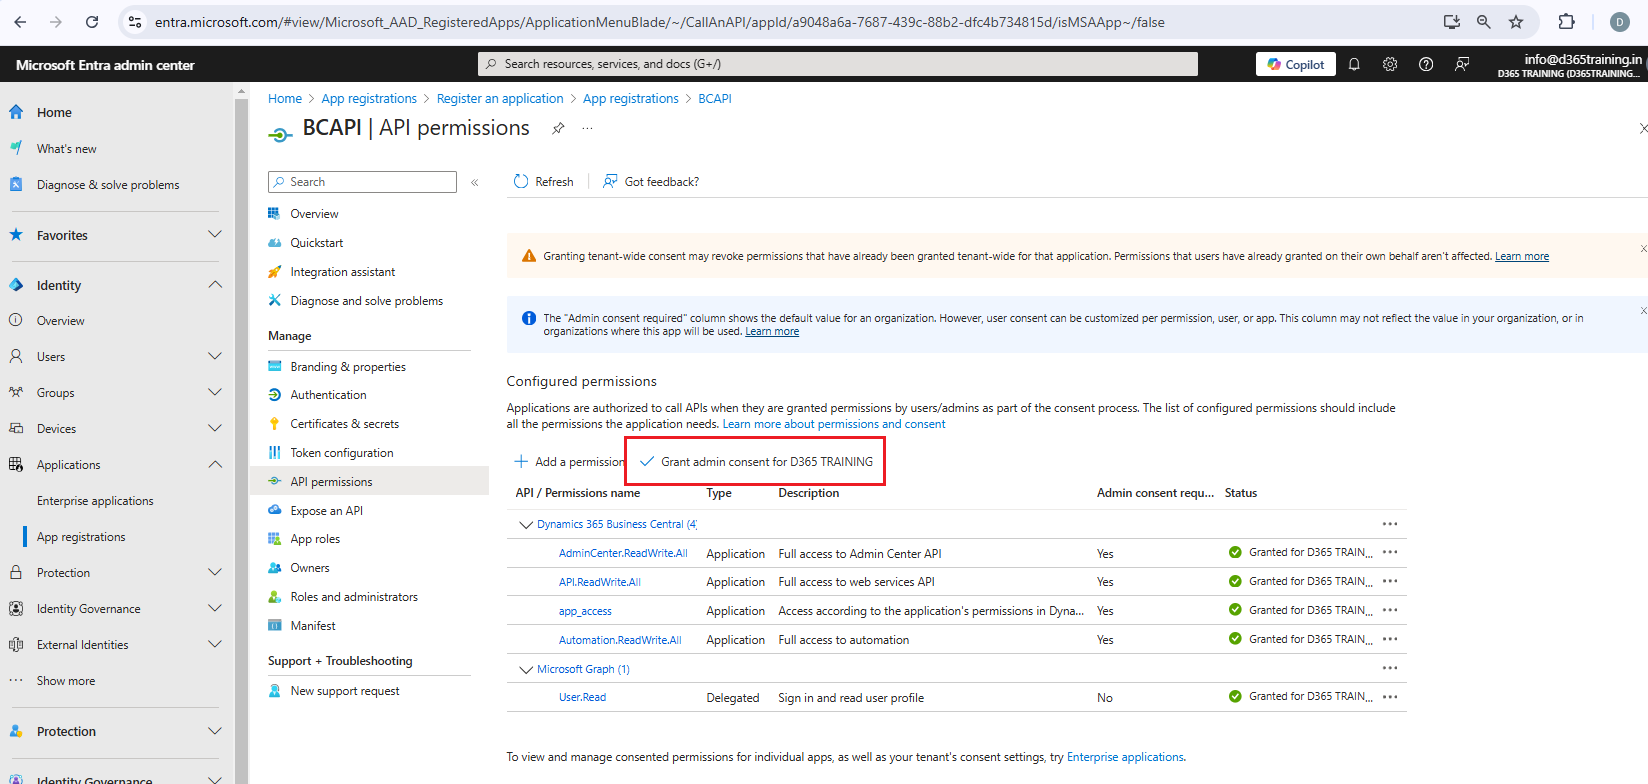Image resolution: width=1648 pixels, height=784 pixels.
Task: Open the help question mark icon
Action: click(x=1426, y=64)
